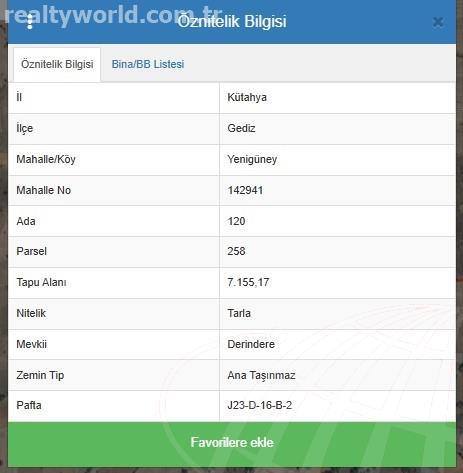
Task: Select the Yenigüney neighborhood value
Action: [x=252, y=159]
